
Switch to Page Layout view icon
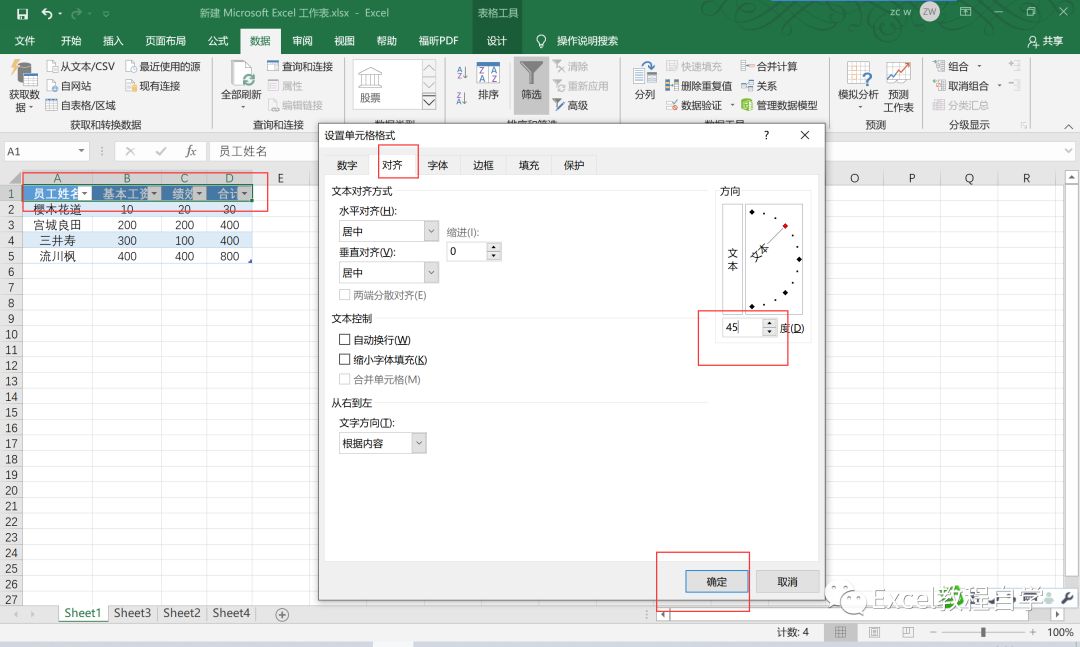pos(874,632)
